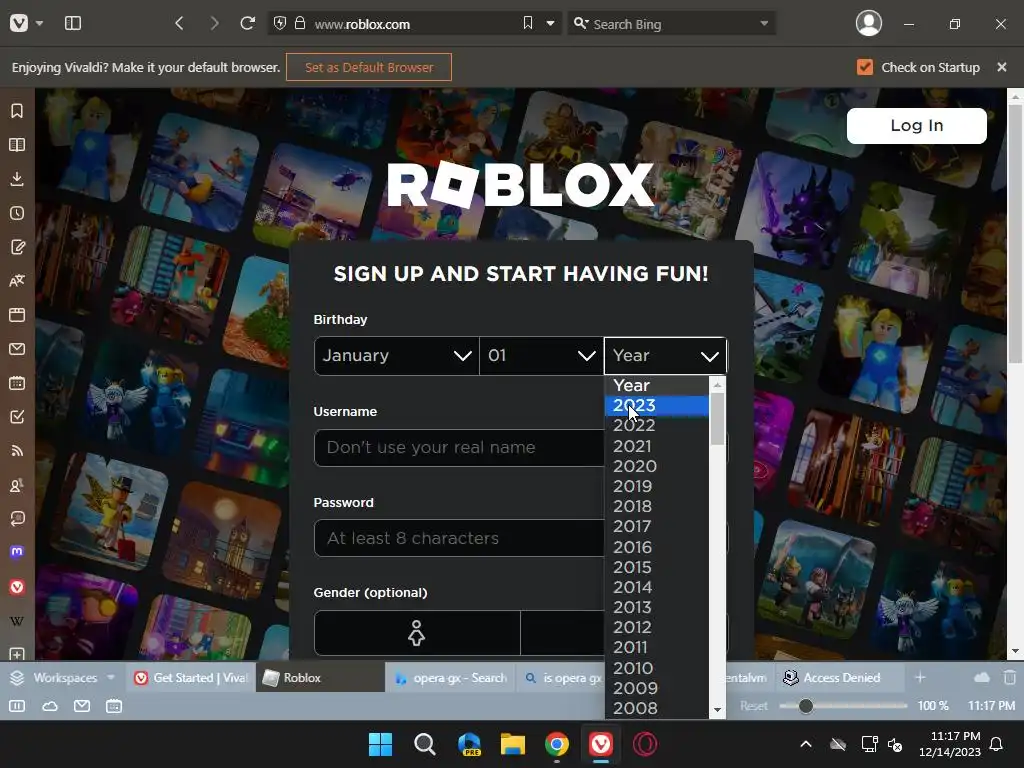
Task: Open the Feeds RSS panel
Action: pos(17,451)
